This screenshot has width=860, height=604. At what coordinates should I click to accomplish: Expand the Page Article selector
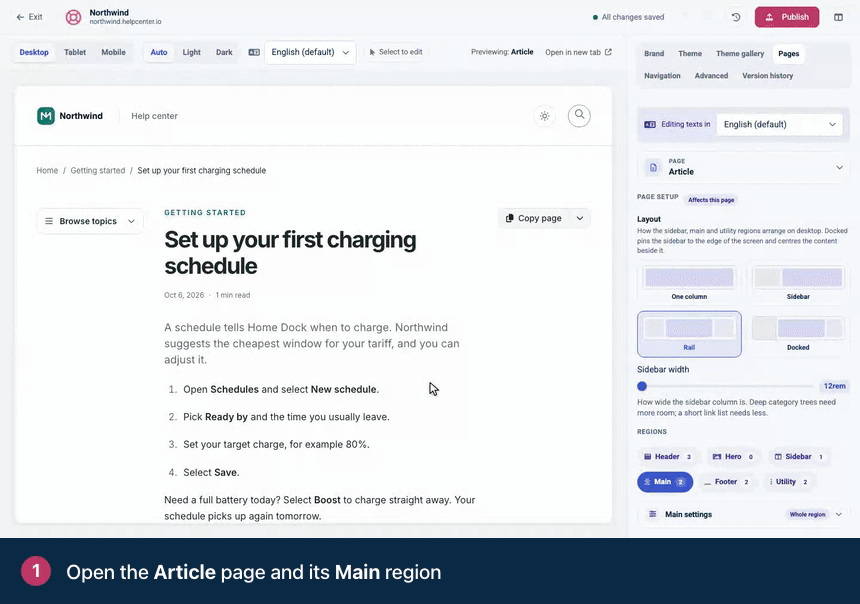coord(743,167)
